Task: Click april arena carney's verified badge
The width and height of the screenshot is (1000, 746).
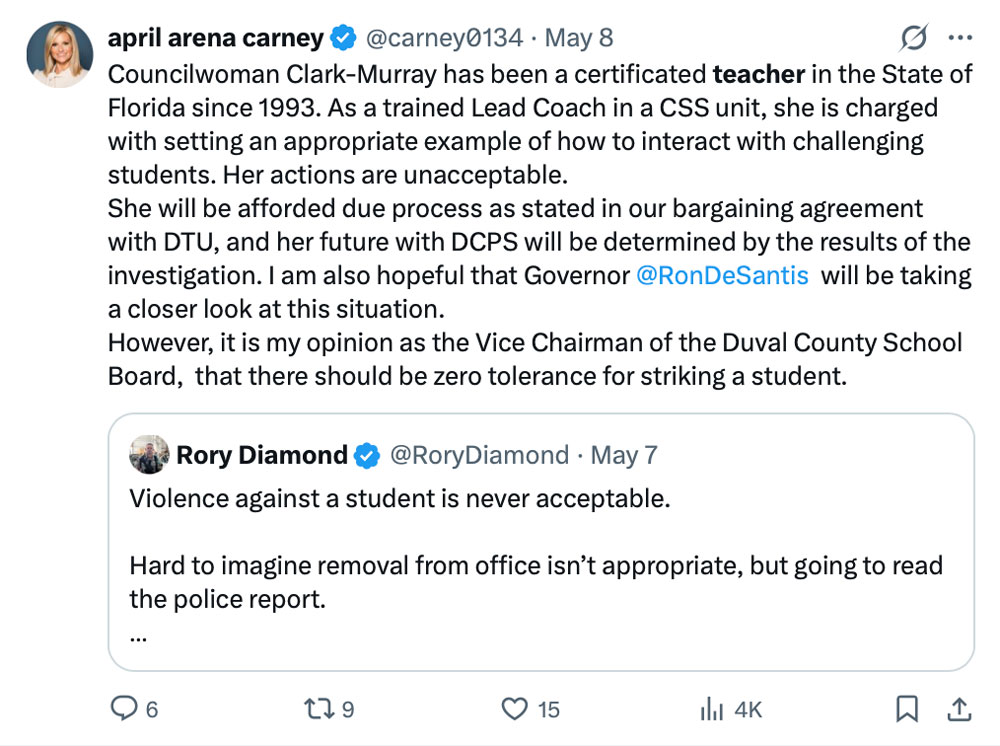Action: (x=344, y=38)
